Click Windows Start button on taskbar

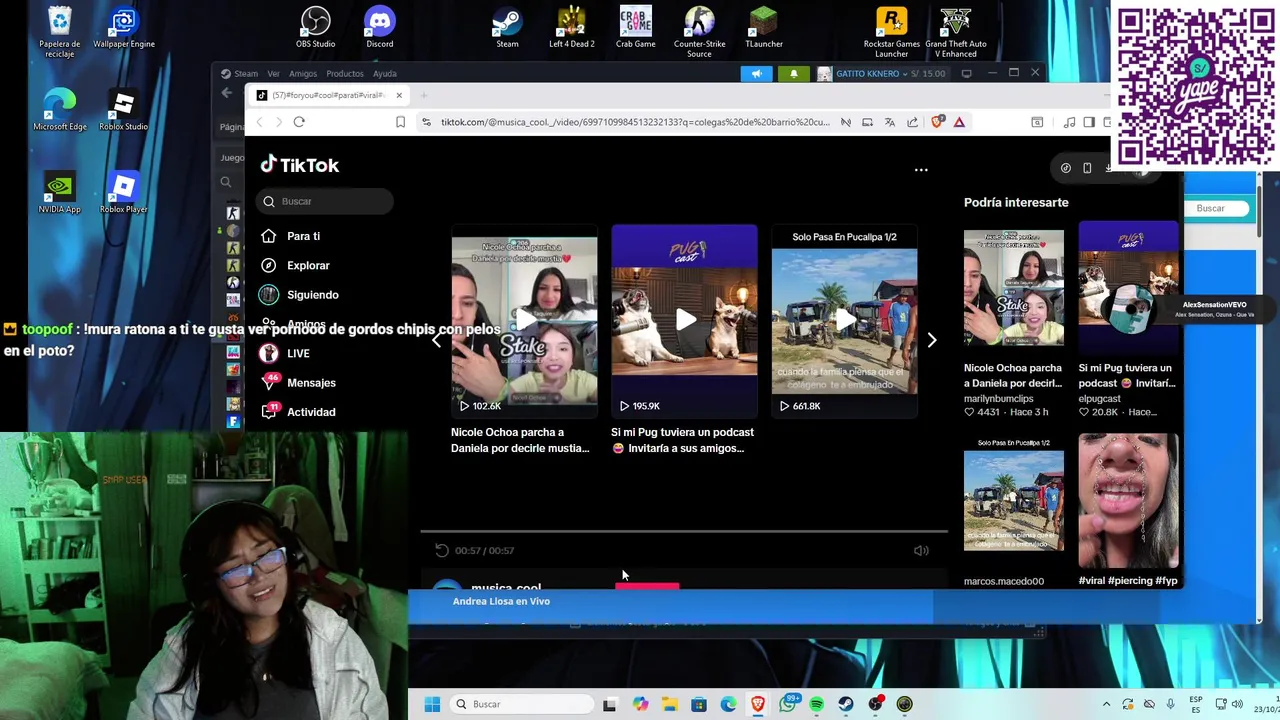coord(432,704)
